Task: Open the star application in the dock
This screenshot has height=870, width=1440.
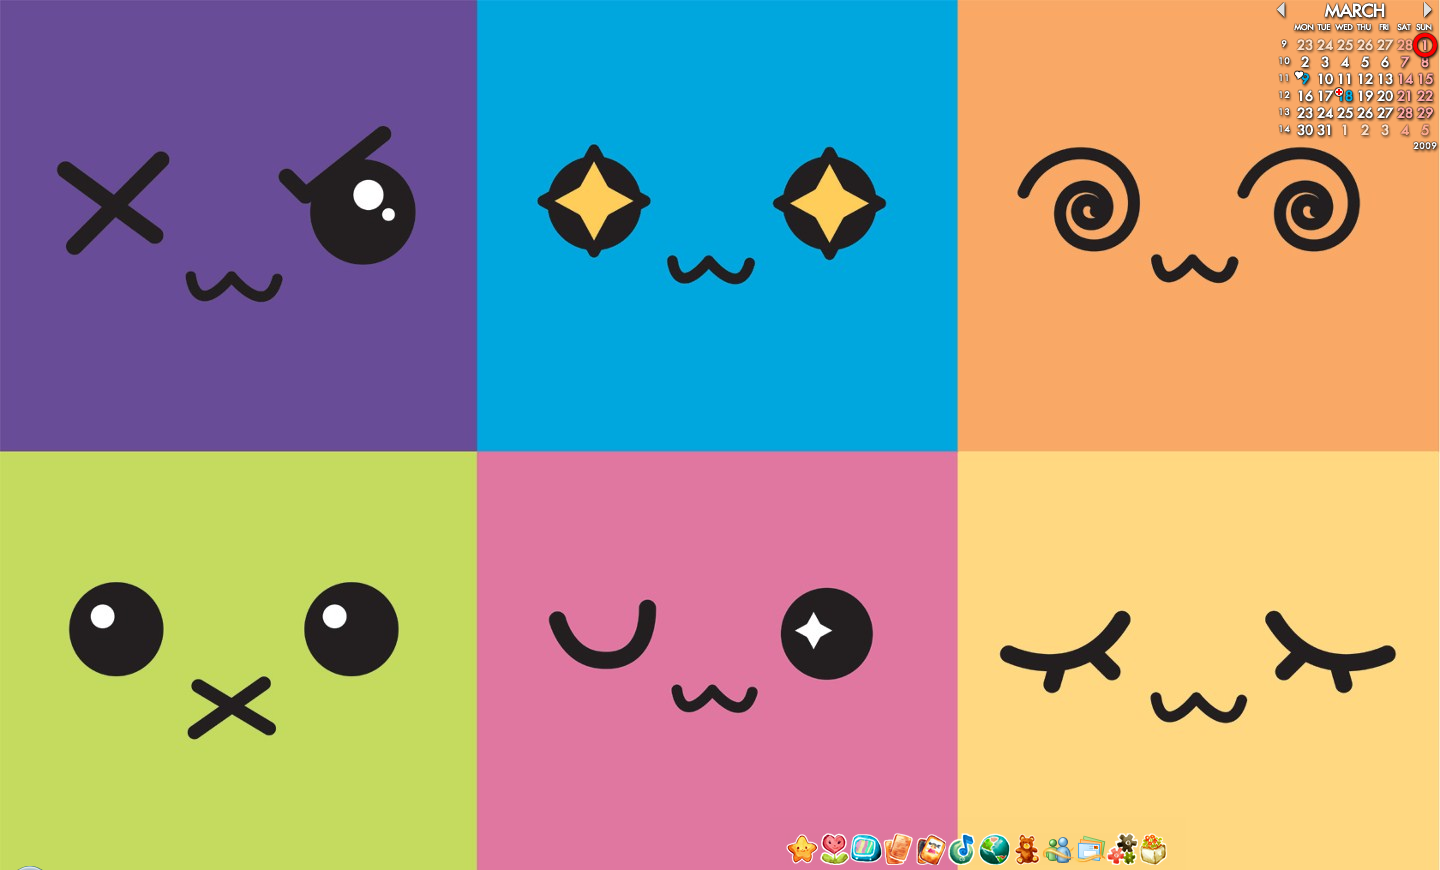Action: tap(802, 852)
